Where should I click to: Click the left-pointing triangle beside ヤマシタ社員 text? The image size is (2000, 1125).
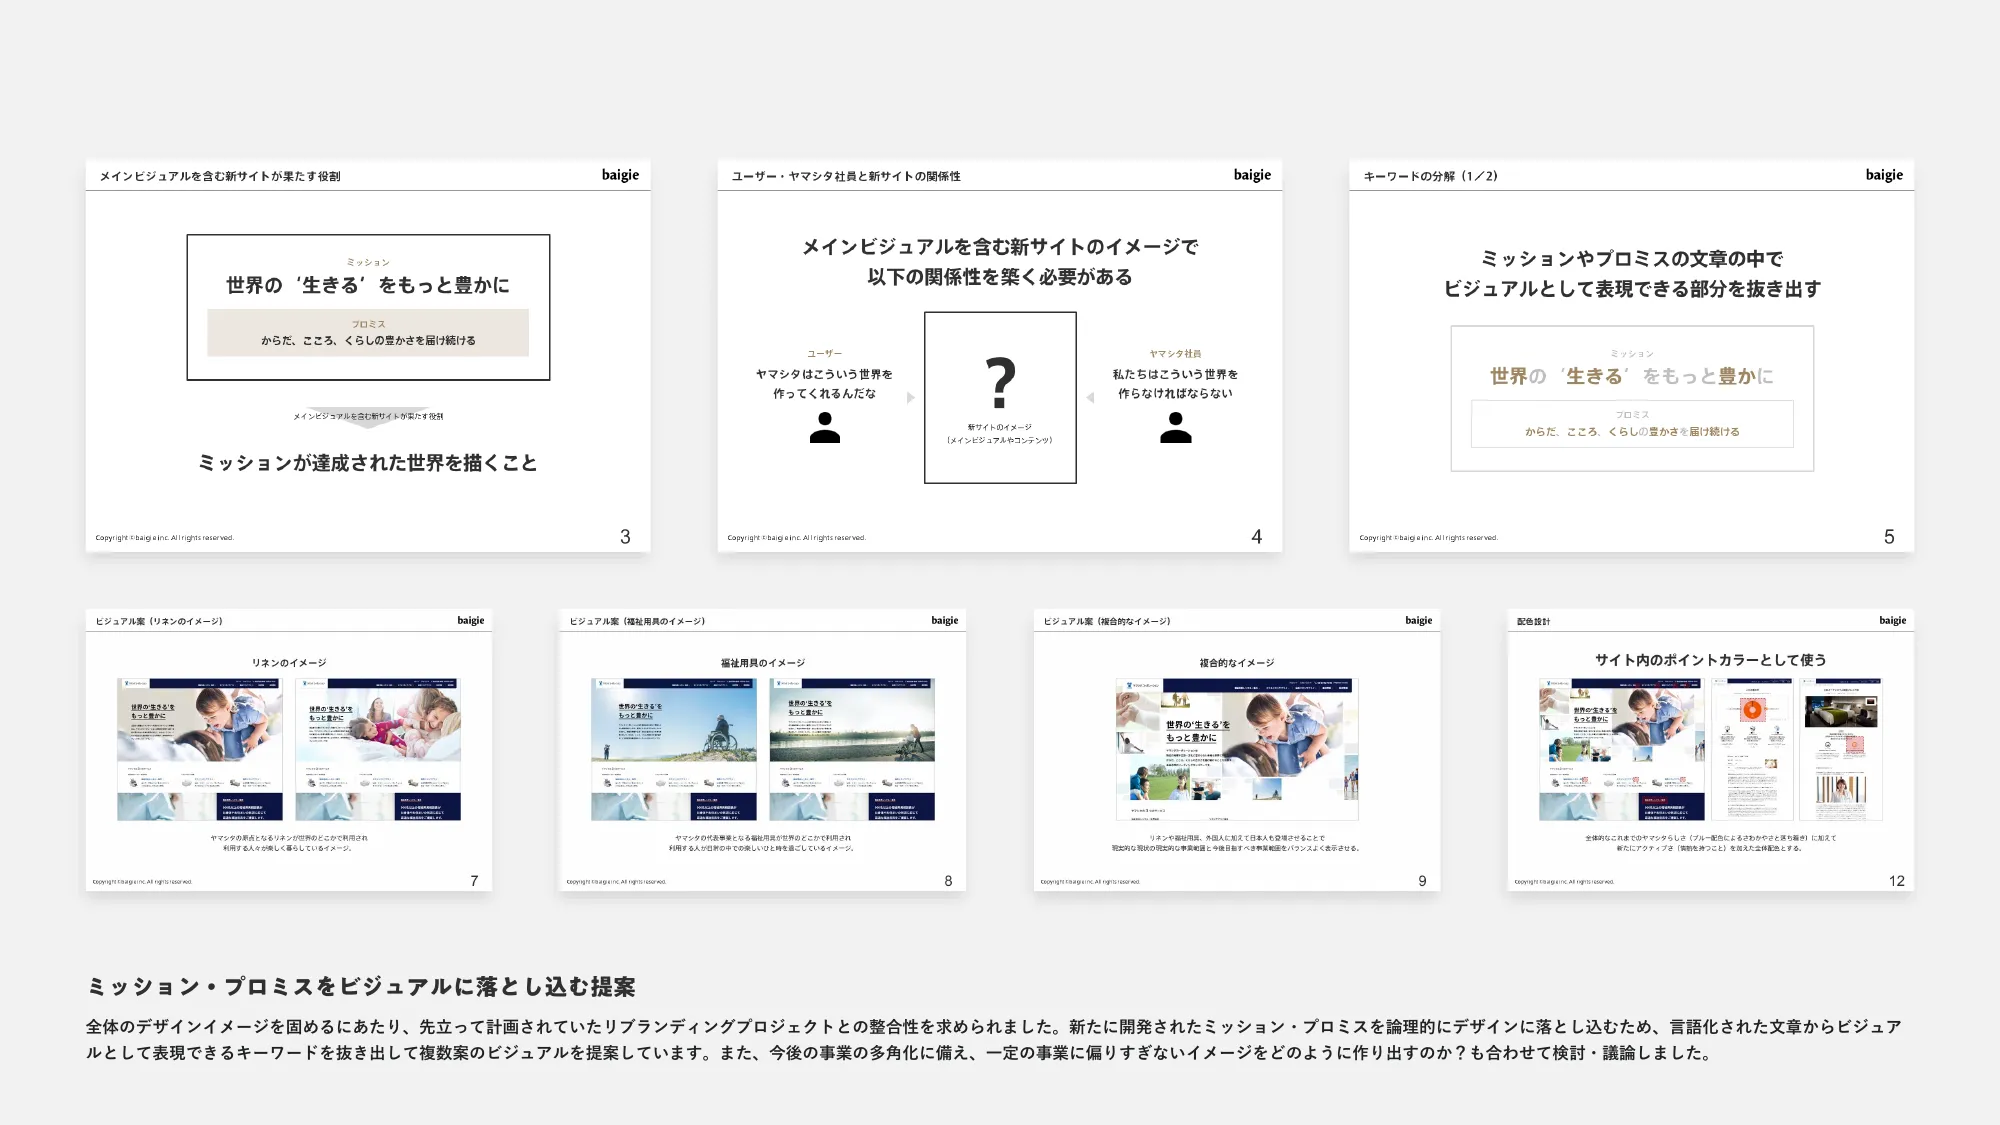1090,398
